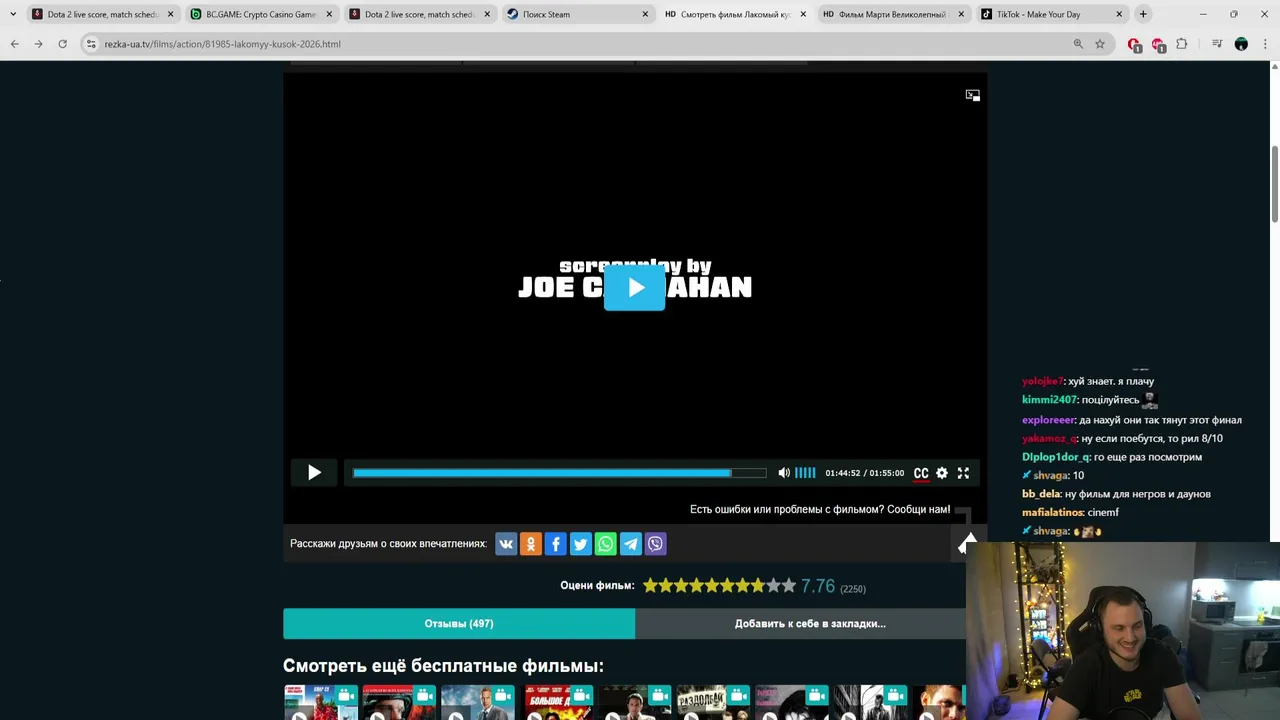1280x720 pixels.
Task: Open the Отзывы (497) reviews tab
Action: click(x=459, y=623)
